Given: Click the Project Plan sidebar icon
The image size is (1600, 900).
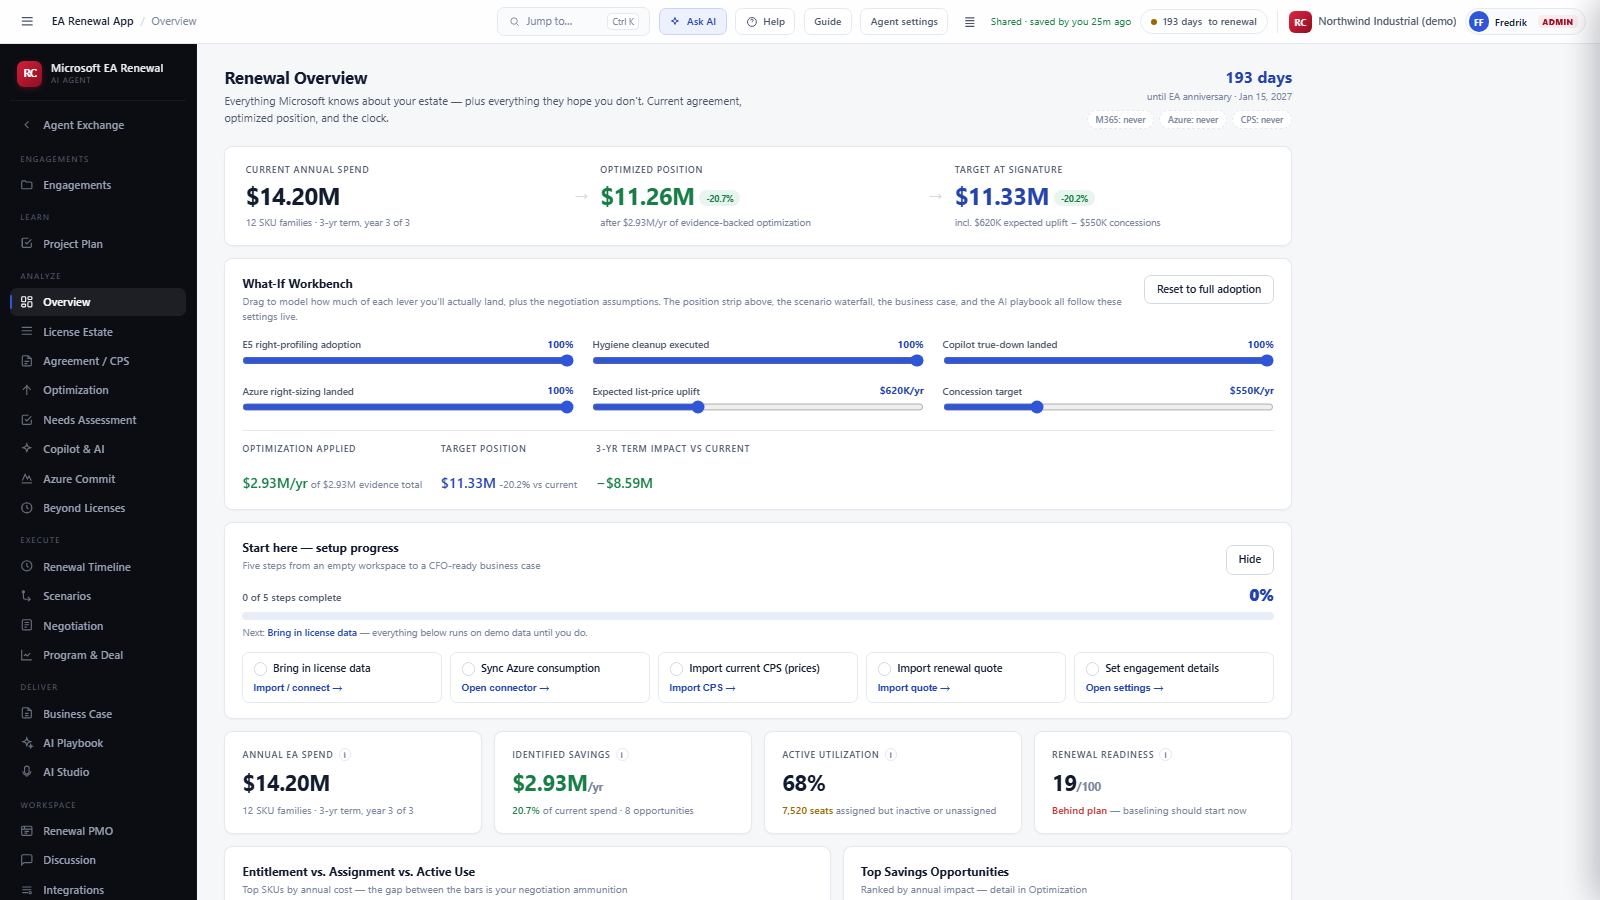Looking at the screenshot, I should (27, 244).
